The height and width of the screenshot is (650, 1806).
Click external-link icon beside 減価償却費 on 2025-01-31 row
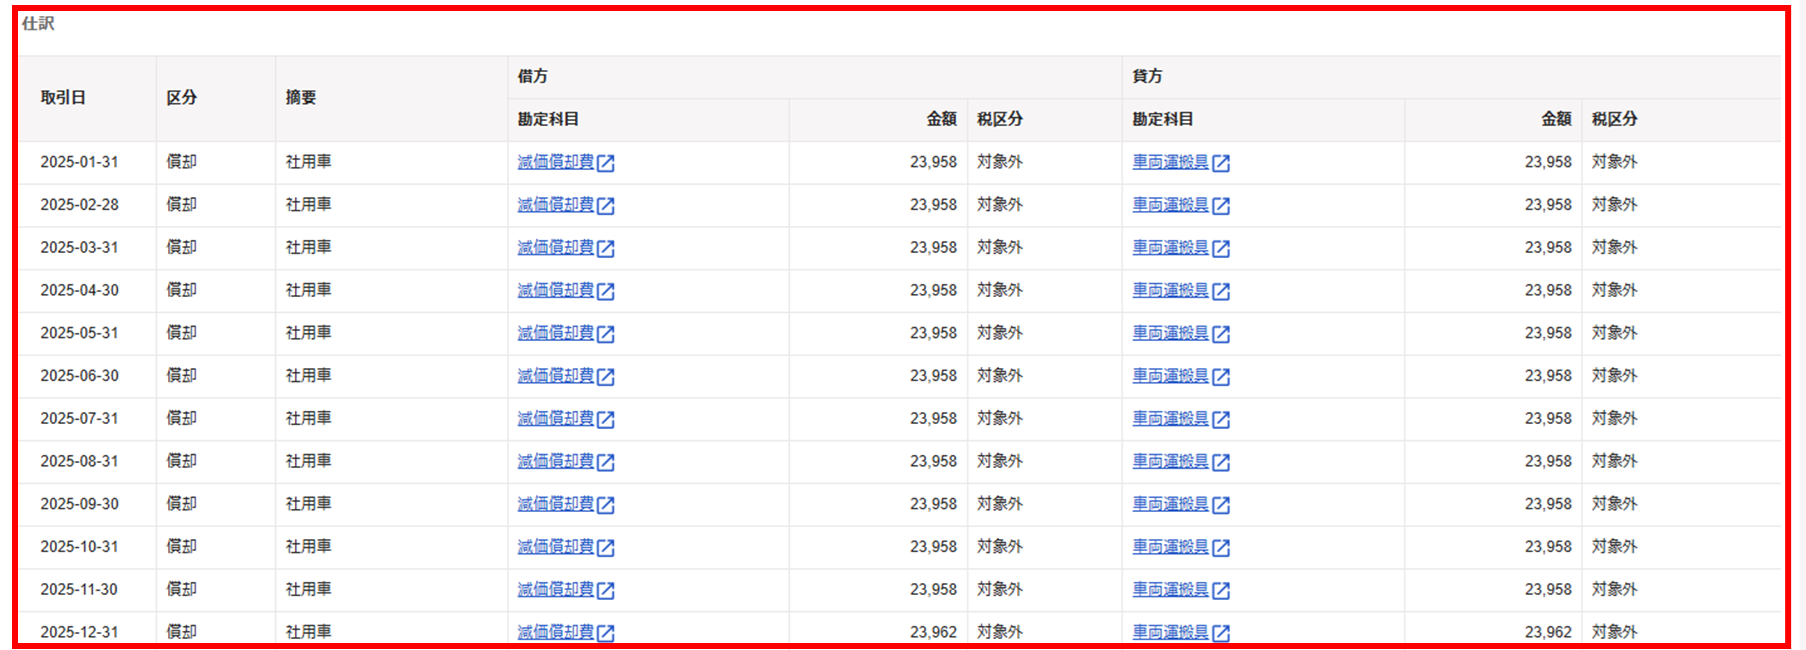click(606, 163)
